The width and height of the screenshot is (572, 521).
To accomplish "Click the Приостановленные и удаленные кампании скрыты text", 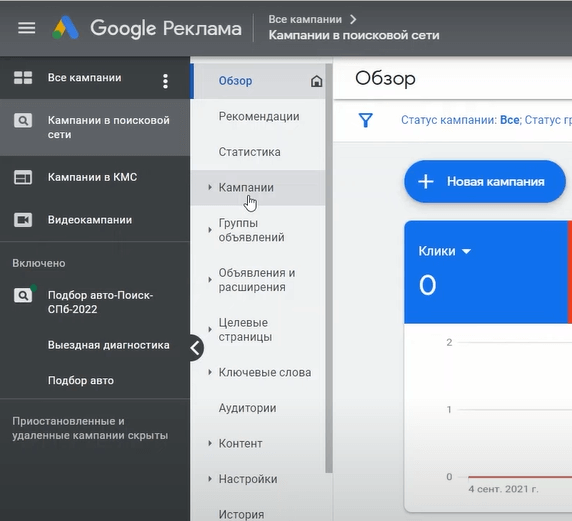I will point(90,428).
